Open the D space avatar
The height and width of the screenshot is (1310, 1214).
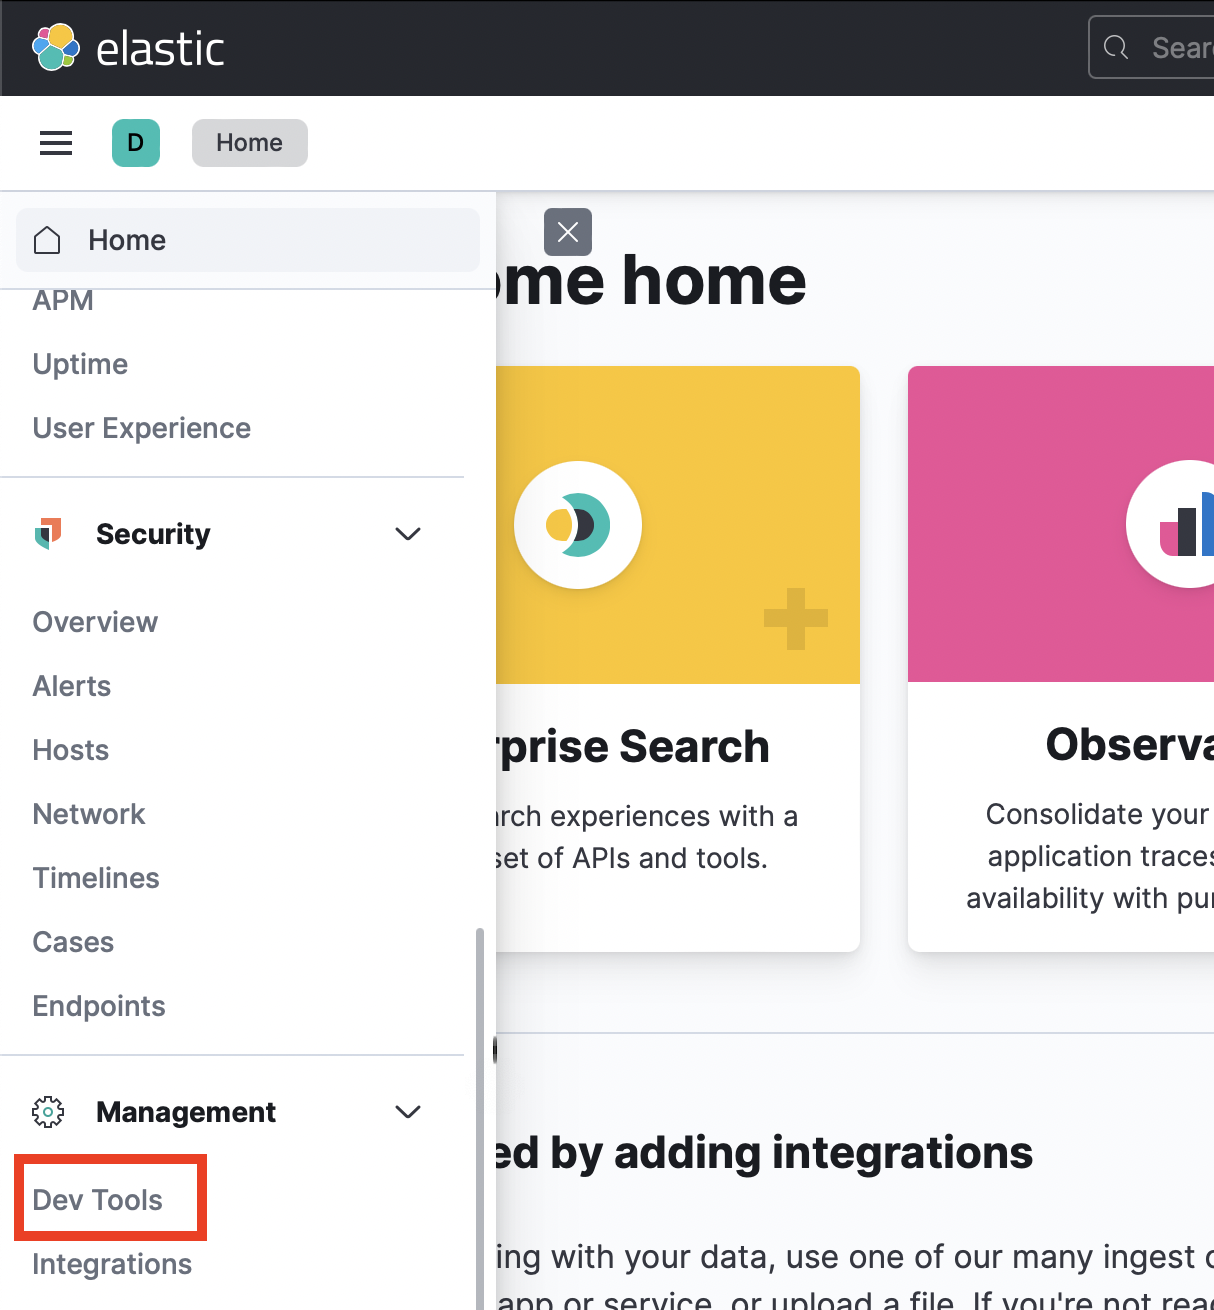point(136,143)
